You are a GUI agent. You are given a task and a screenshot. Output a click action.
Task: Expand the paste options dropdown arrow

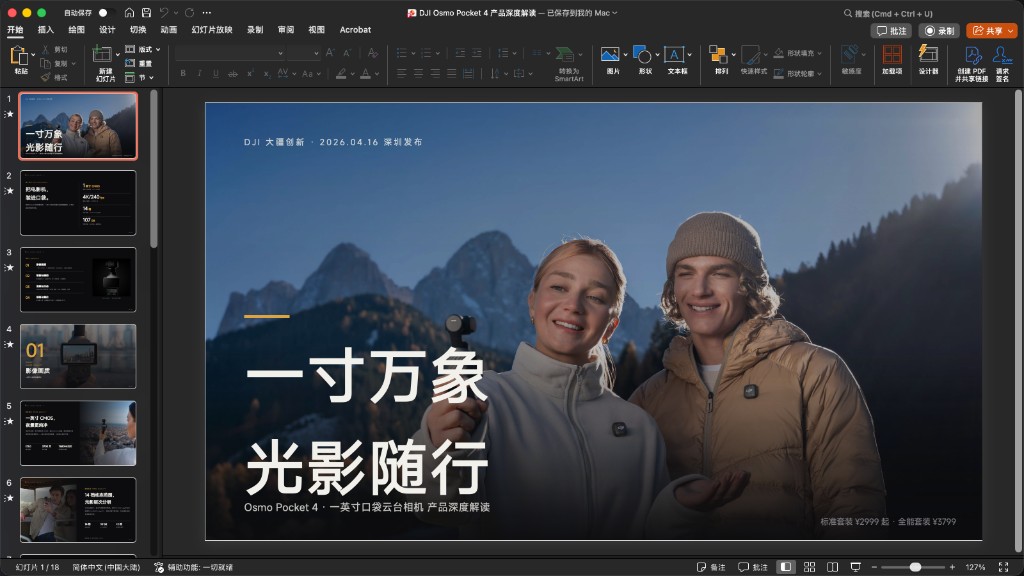(x=33, y=55)
